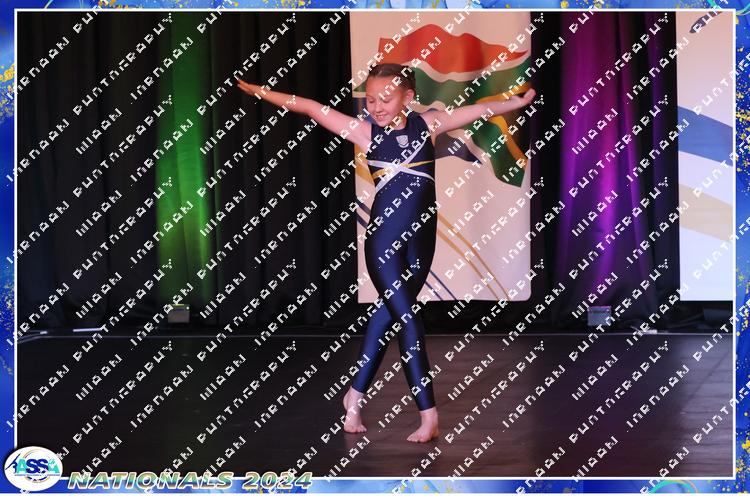Viewport: 750px width, 500px height.
Task: Click the ASSA logo badge
Action: point(33,468)
